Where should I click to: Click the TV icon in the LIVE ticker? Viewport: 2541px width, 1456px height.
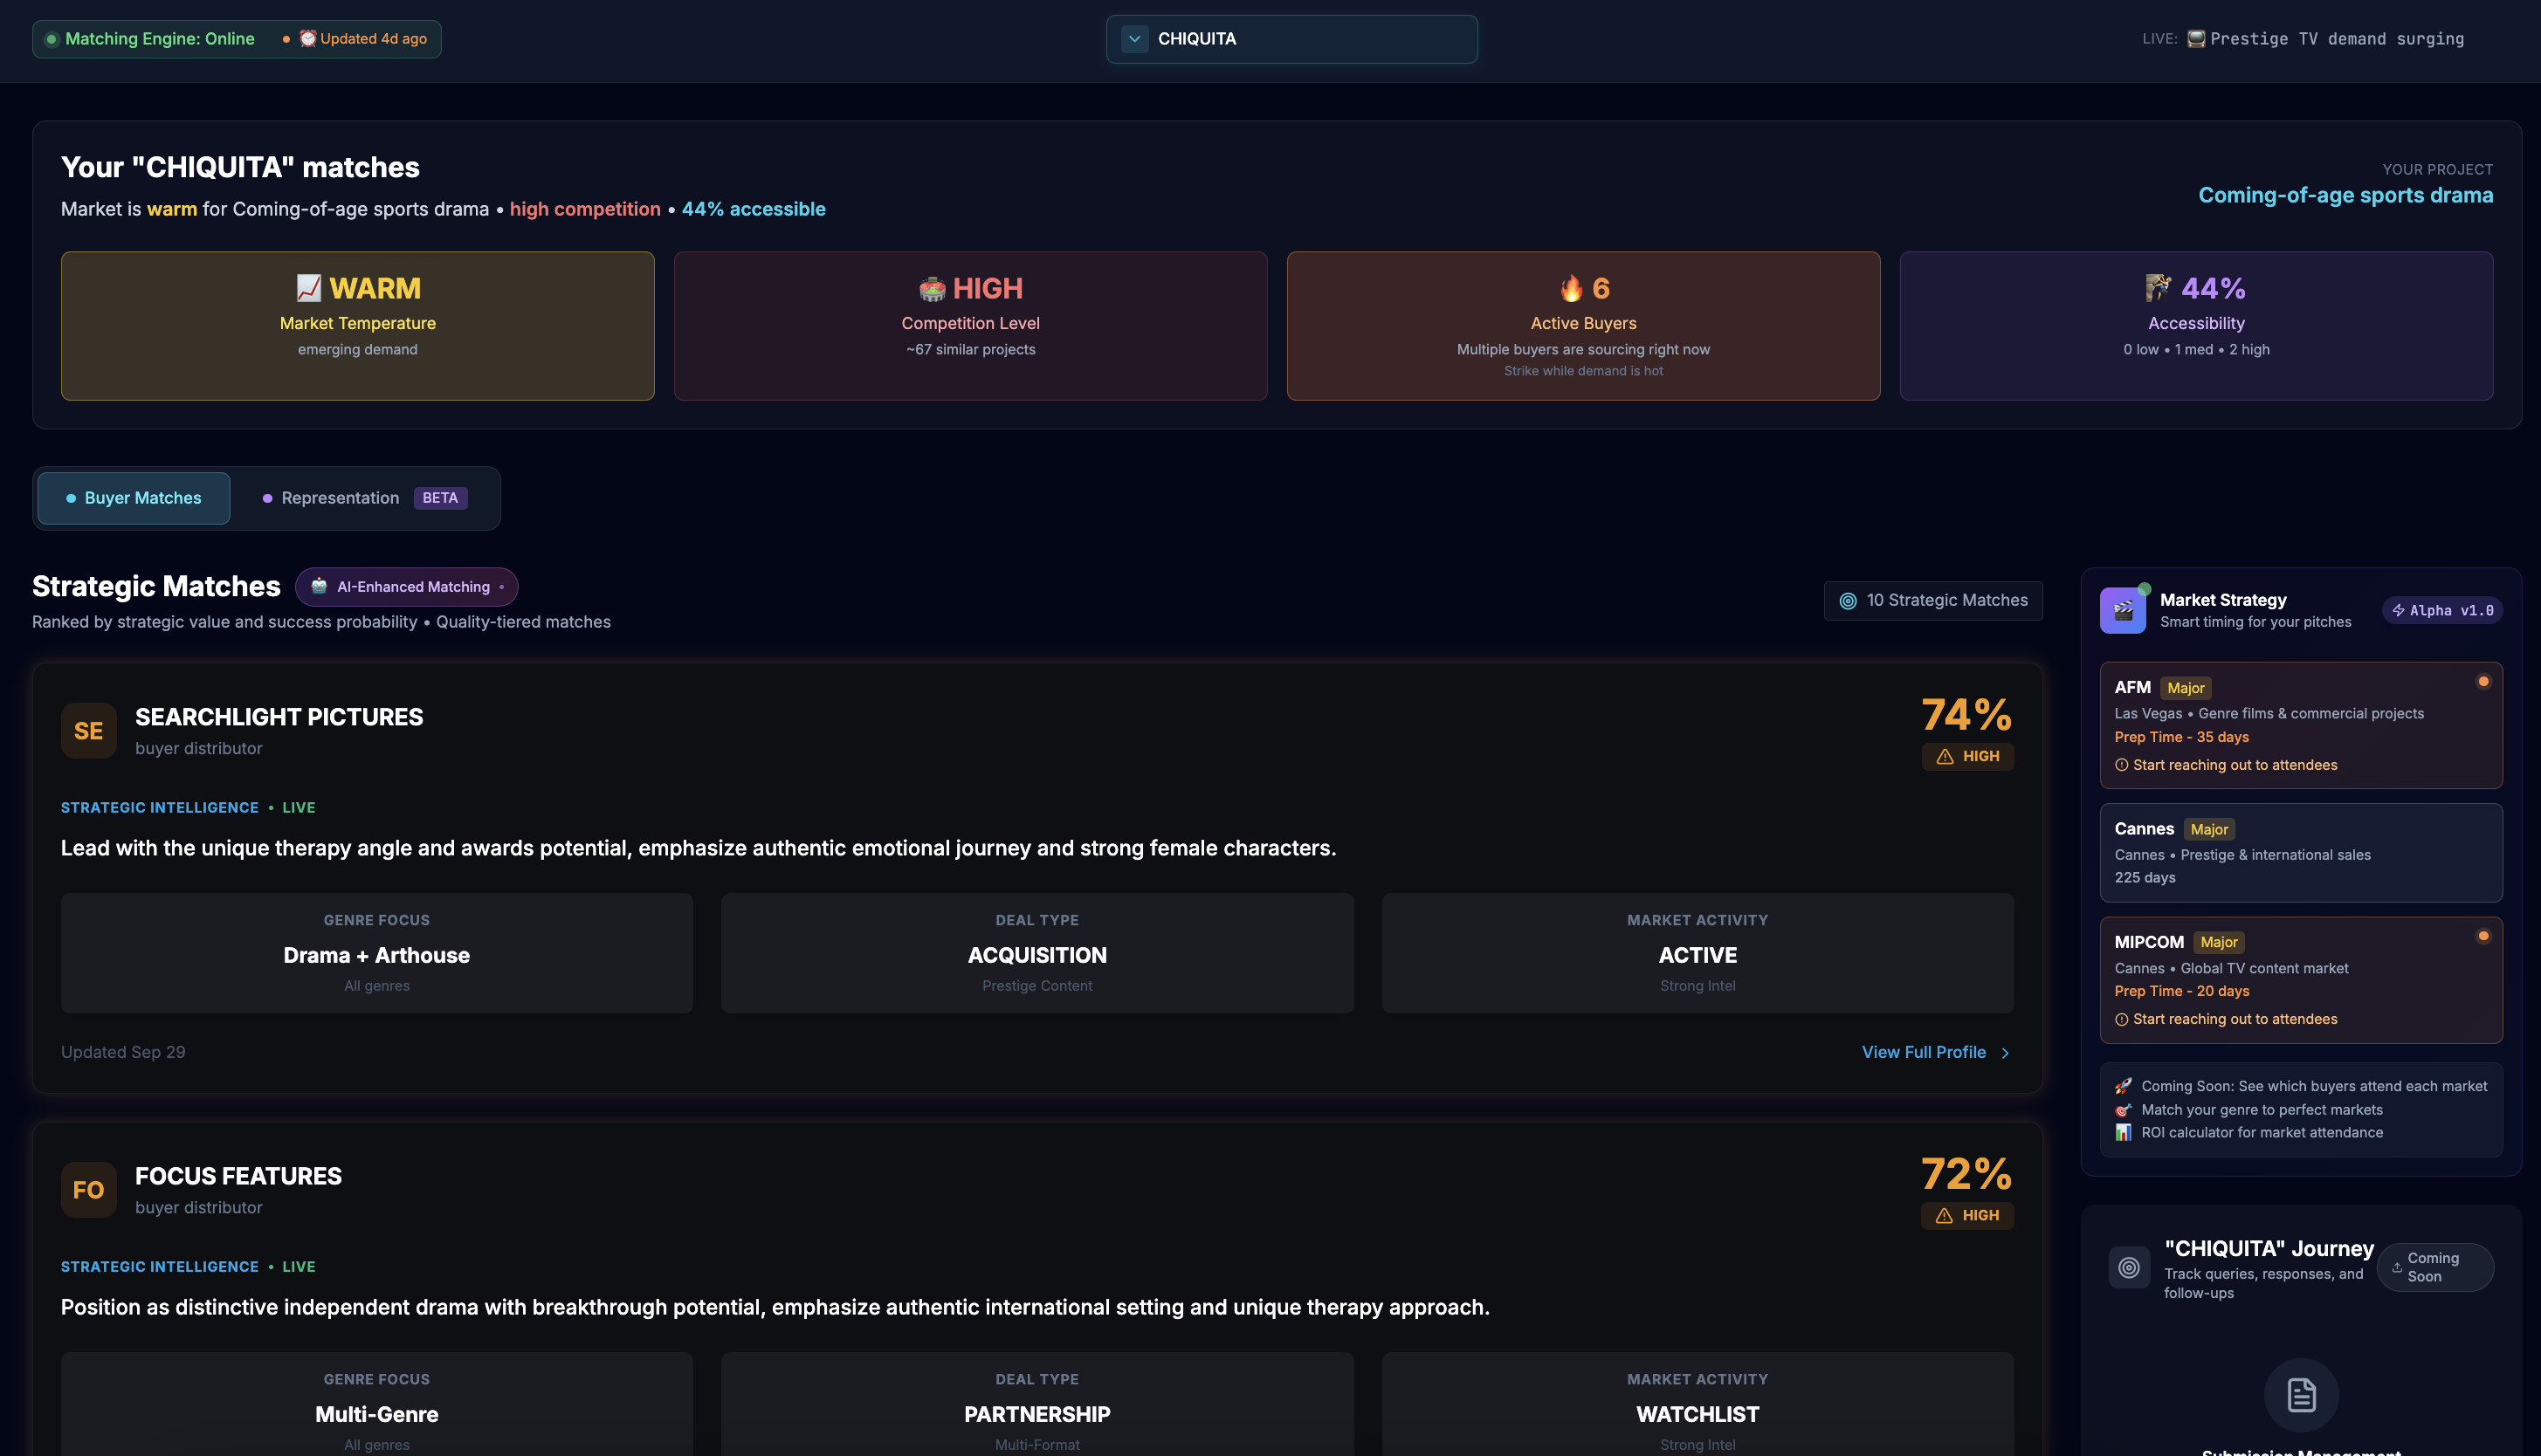2196,39
